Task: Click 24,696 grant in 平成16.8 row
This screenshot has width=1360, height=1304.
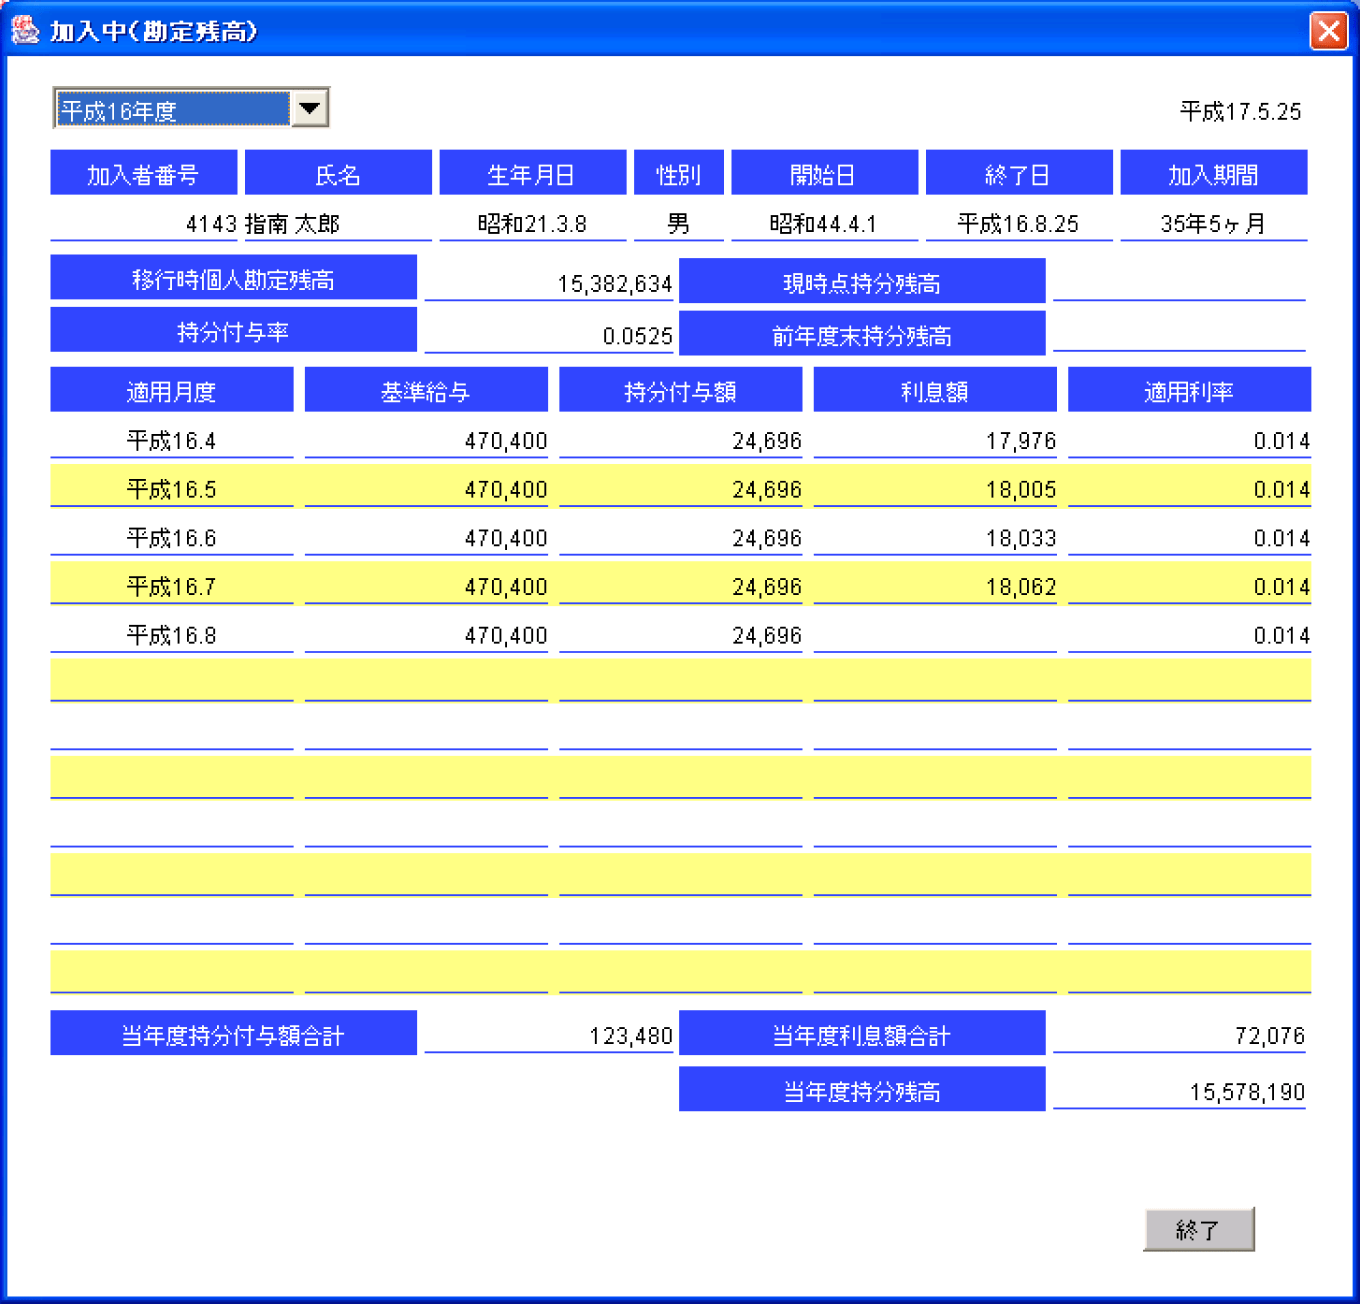Action: pyautogui.click(x=767, y=636)
